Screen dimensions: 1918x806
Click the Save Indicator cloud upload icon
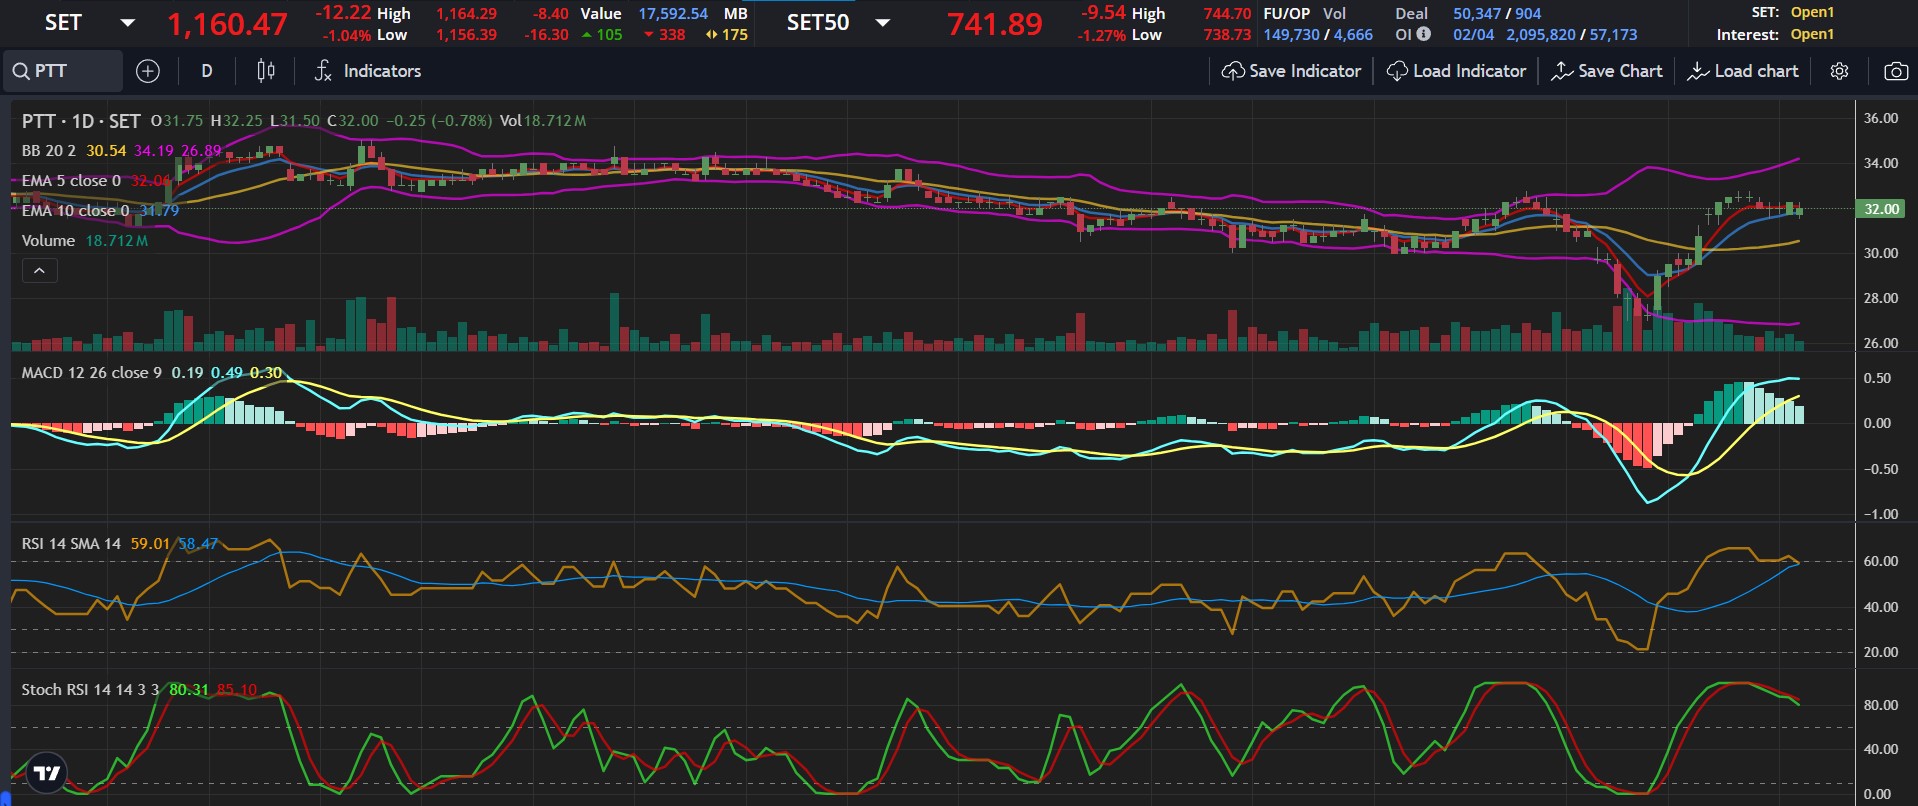(1233, 71)
